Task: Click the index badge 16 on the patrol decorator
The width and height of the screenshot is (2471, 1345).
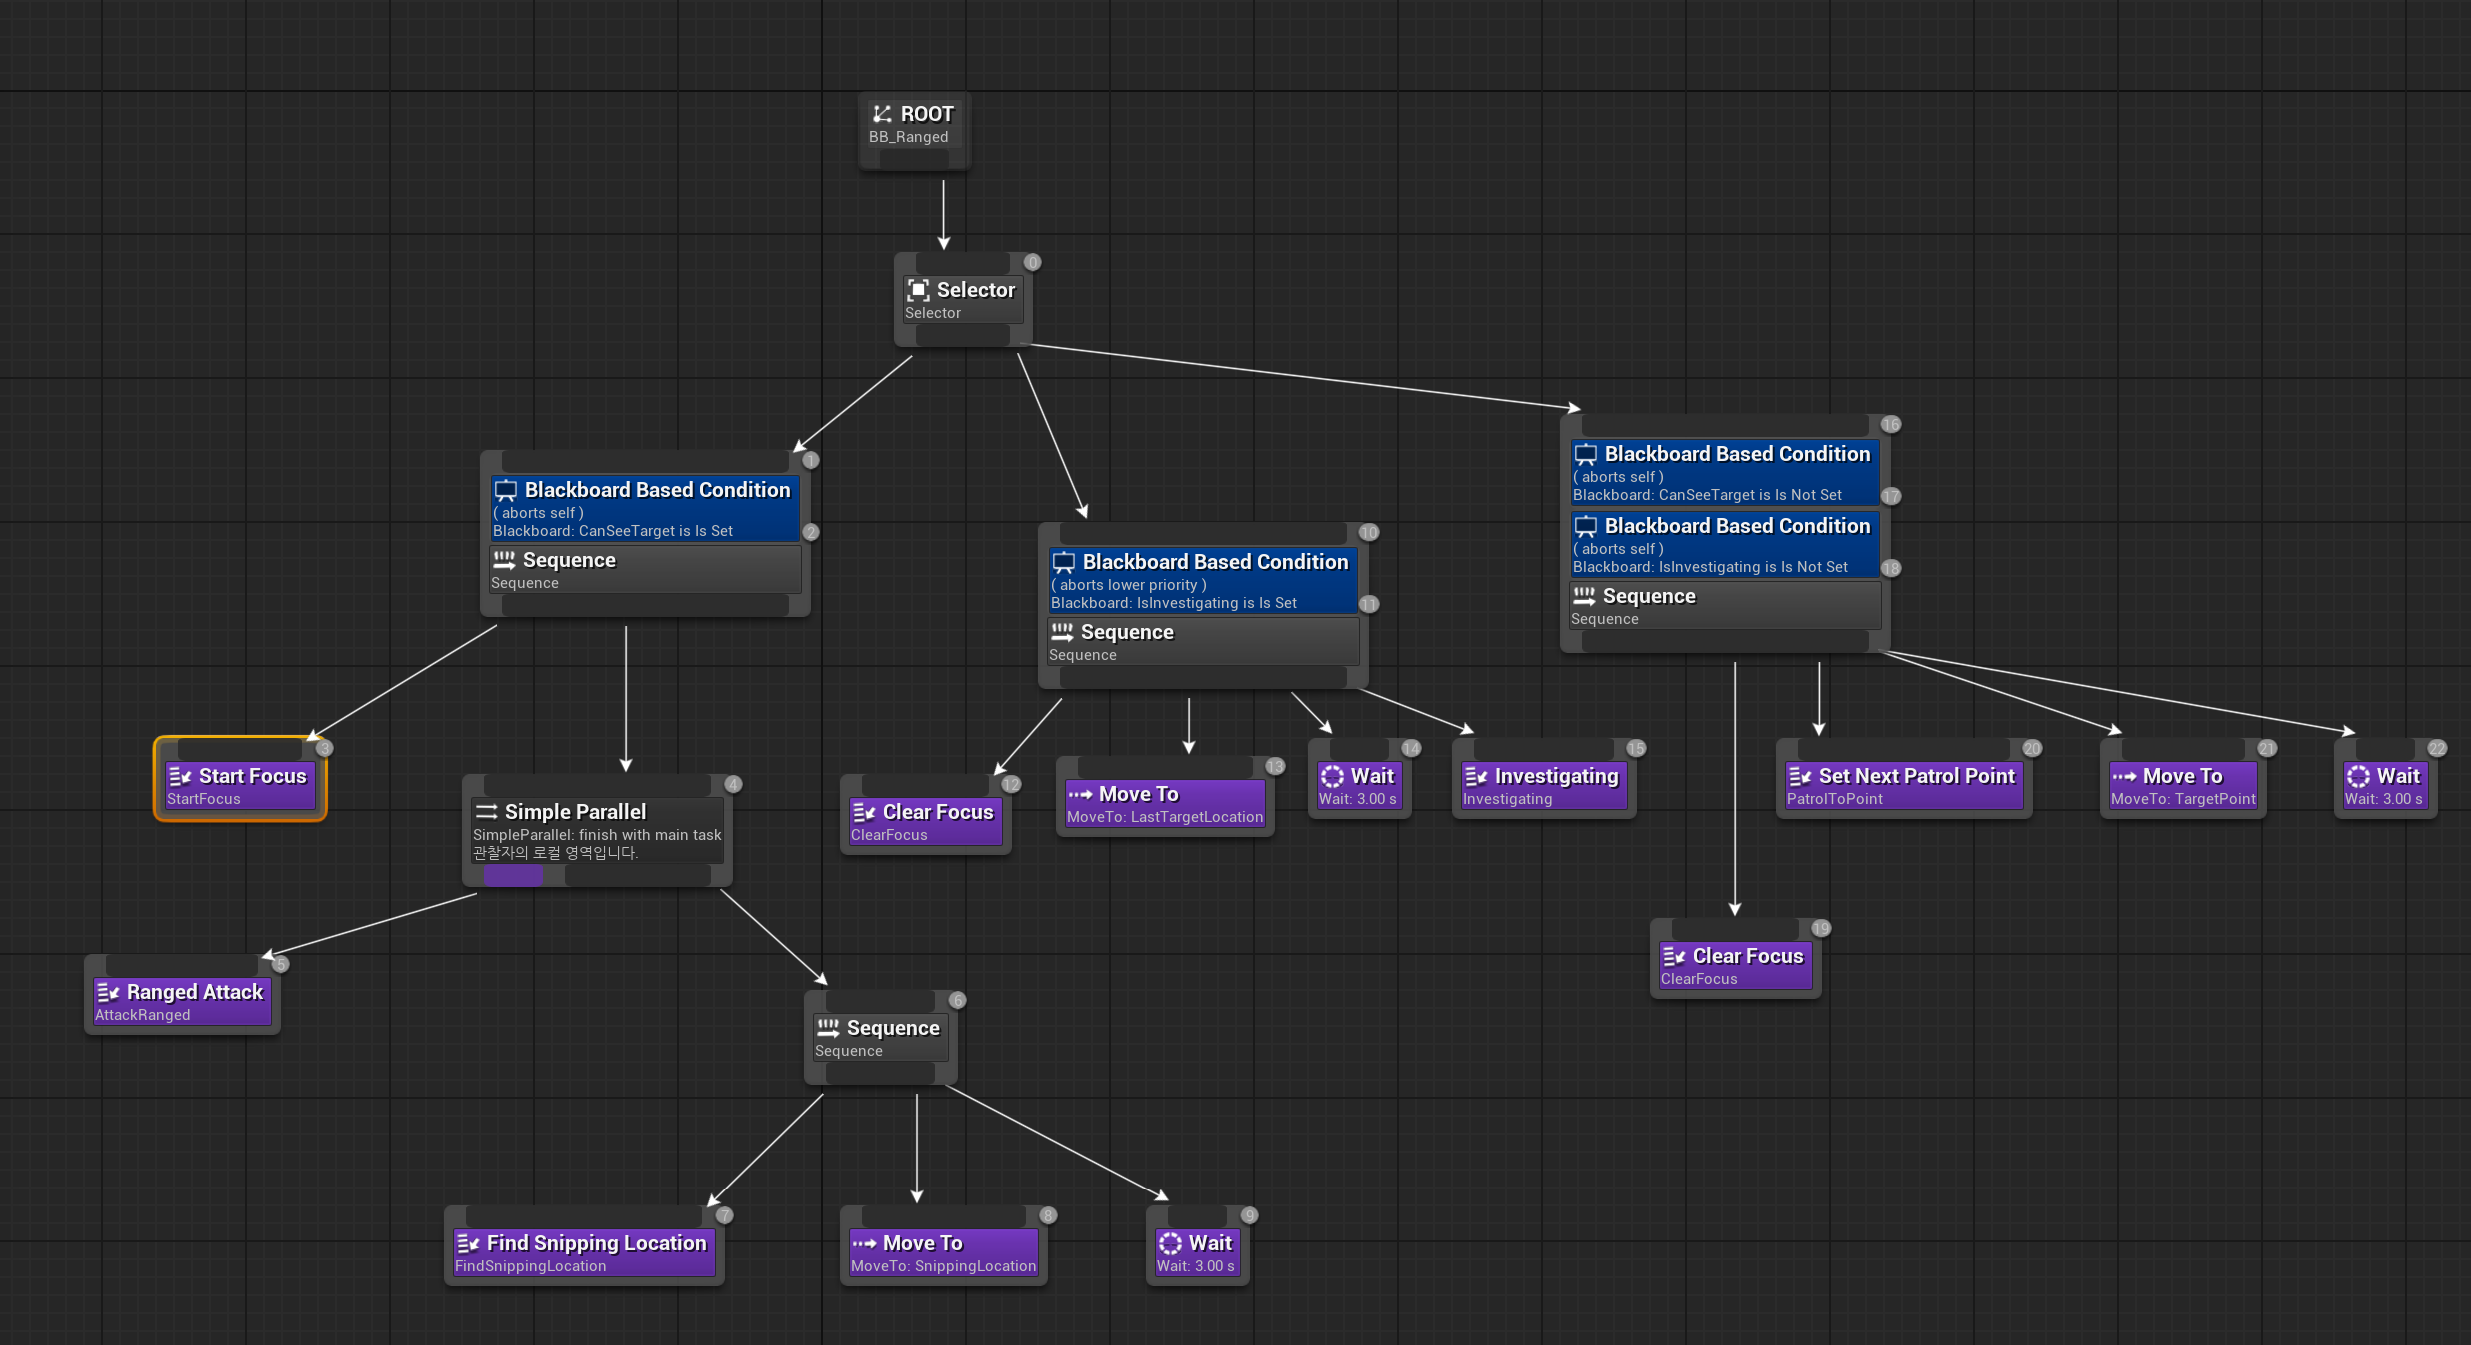Action: tap(1890, 424)
